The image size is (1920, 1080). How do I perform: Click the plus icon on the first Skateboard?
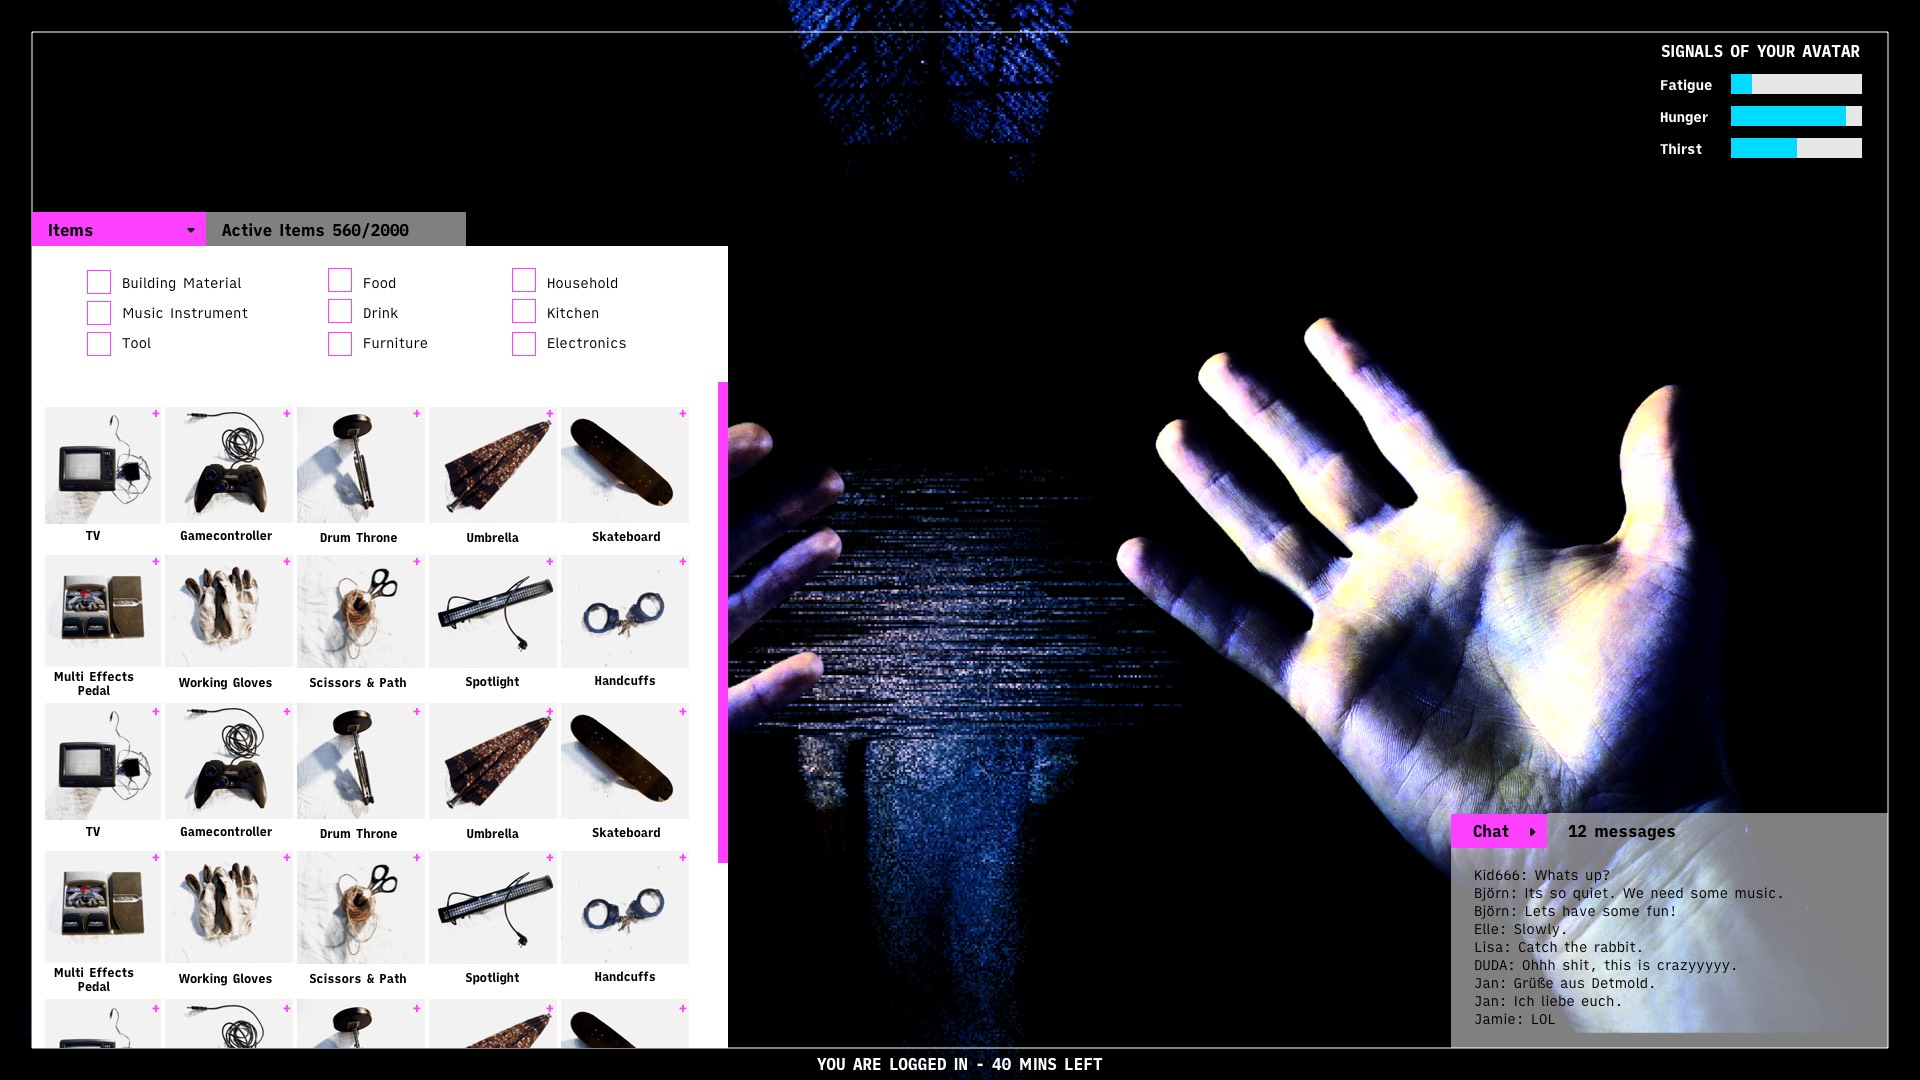[x=683, y=413]
